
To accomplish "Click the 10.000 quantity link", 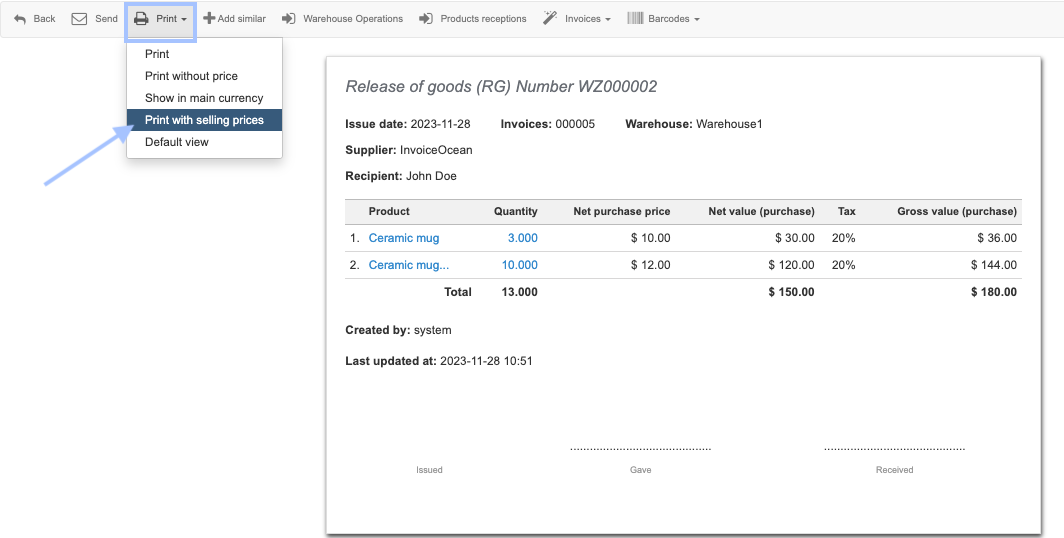I will click(x=519, y=265).
